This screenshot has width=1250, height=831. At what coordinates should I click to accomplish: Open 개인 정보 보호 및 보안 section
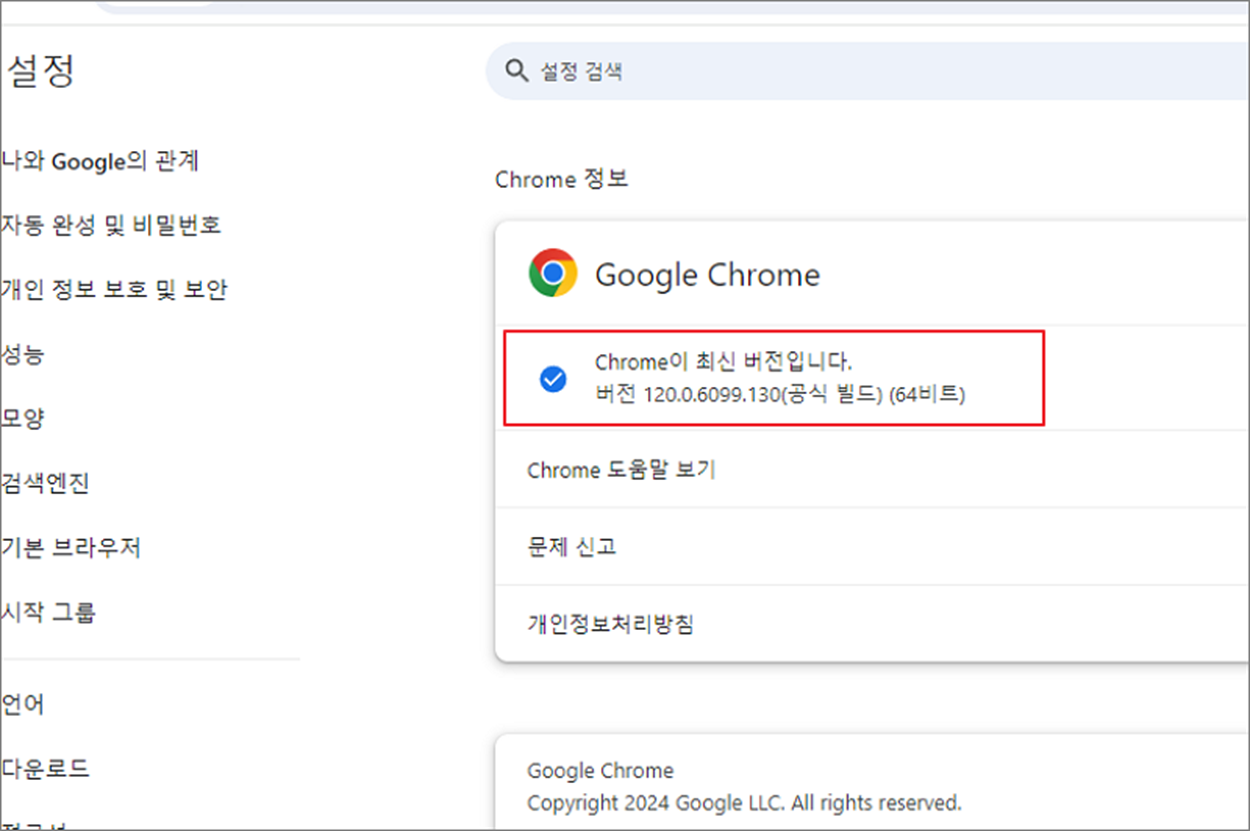114,290
